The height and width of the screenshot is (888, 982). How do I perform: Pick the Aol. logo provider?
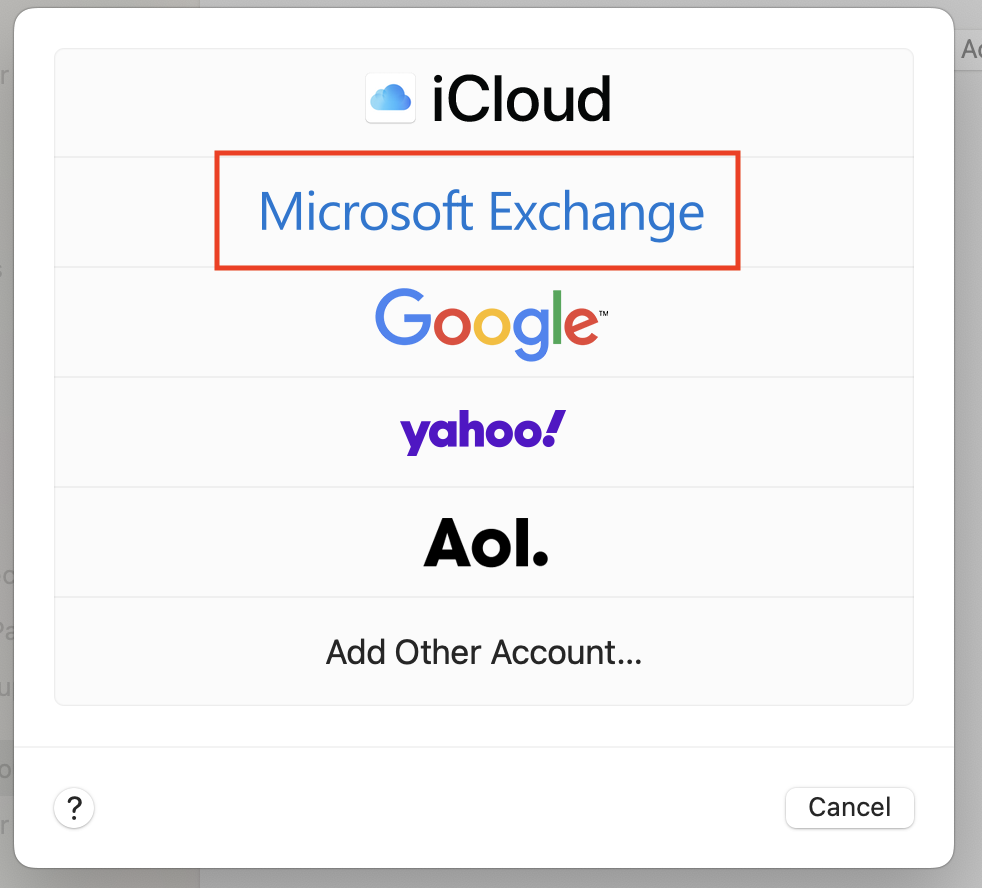[x=486, y=543]
